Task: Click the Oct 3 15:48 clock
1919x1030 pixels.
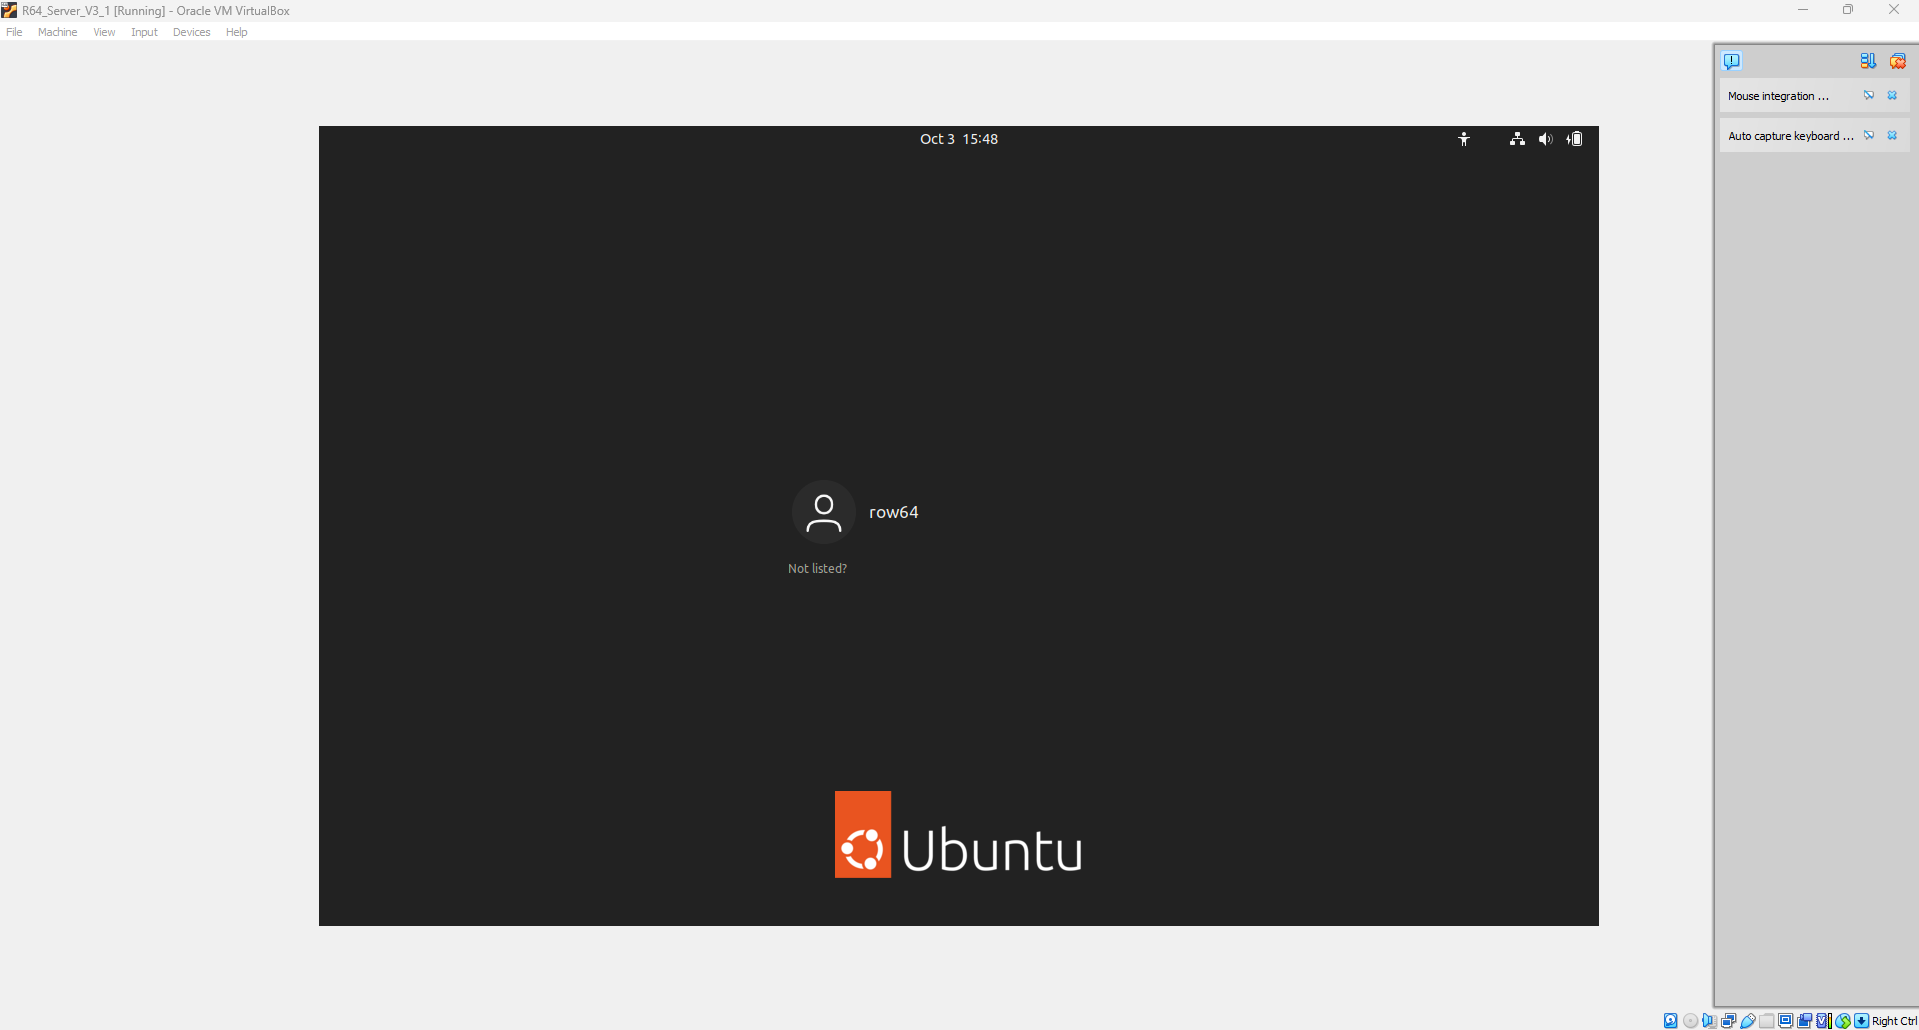Action: click(x=959, y=139)
